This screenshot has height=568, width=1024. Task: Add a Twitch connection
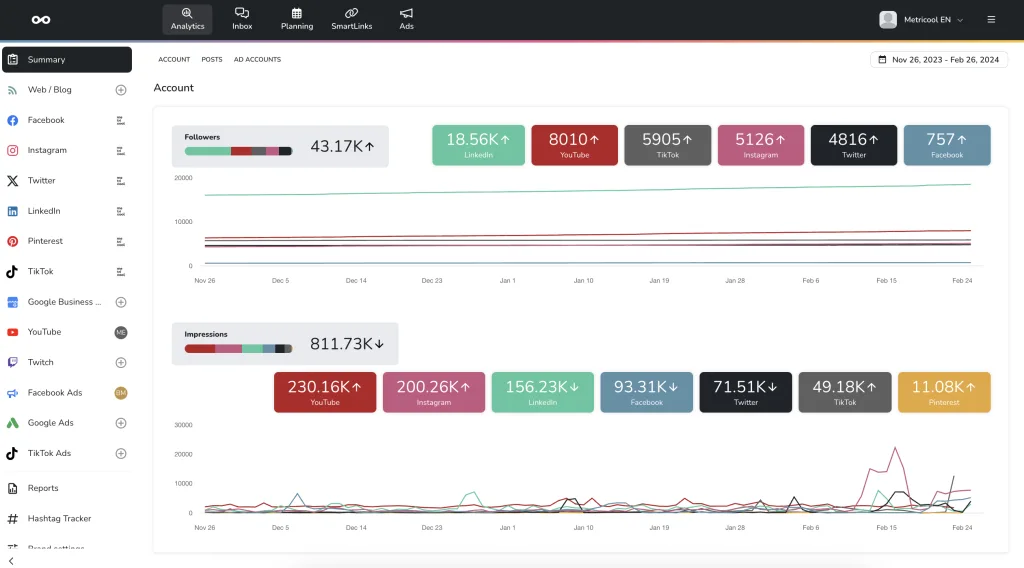pos(121,362)
